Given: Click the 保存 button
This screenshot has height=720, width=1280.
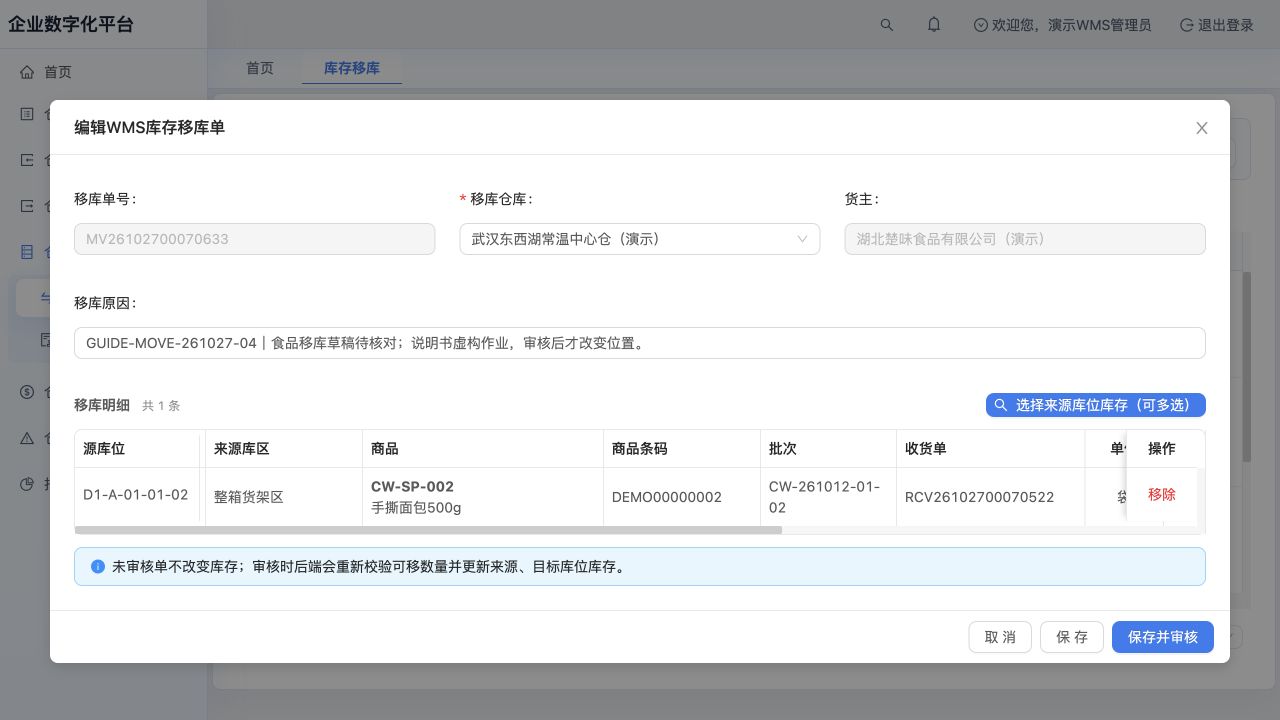Looking at the screenshot, I should 1072,637.
